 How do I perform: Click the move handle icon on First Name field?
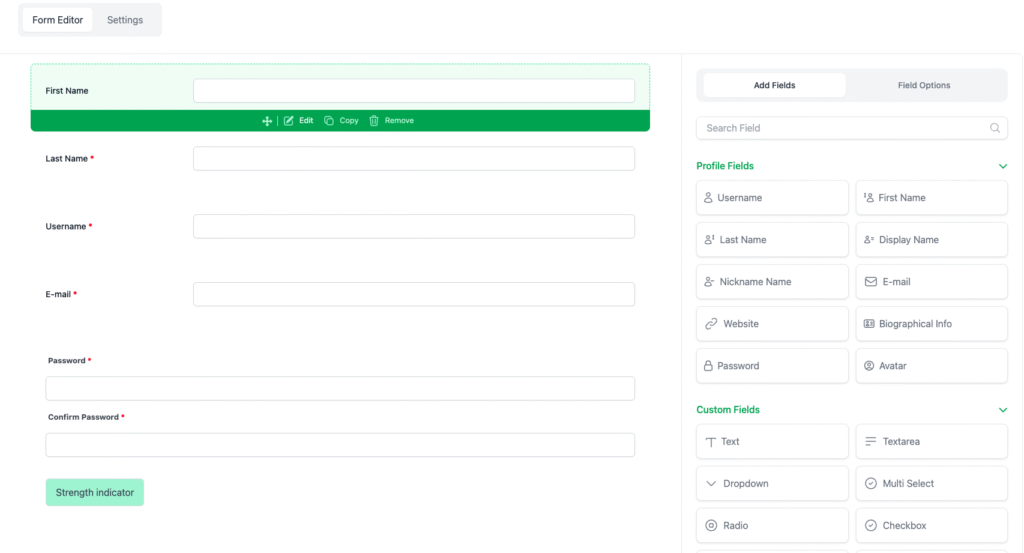tap(267, 121)
